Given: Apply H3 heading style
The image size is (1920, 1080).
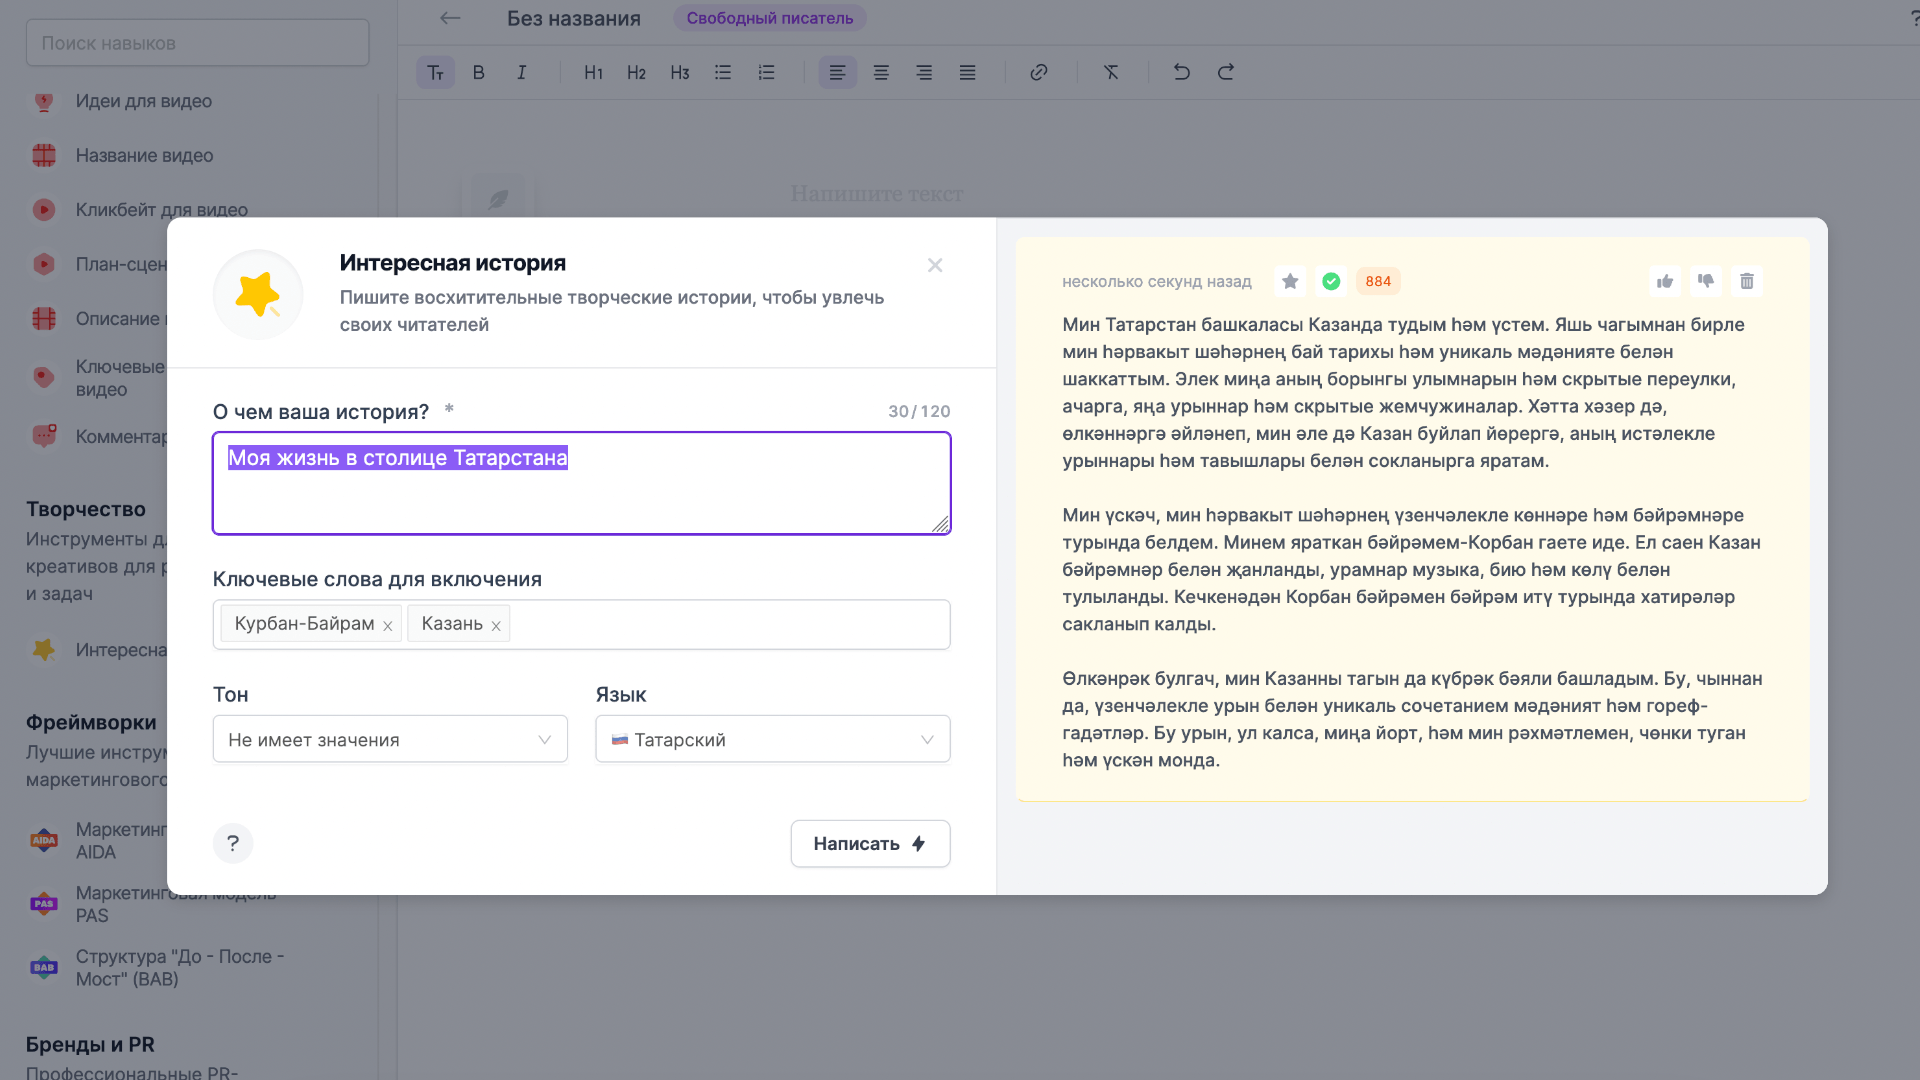Looking at the screenshot, I should pos(680,72).
